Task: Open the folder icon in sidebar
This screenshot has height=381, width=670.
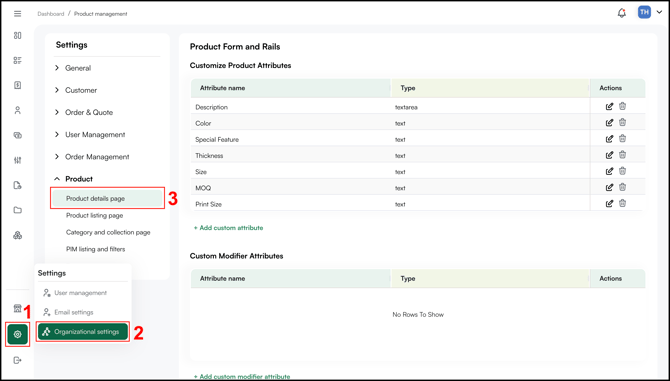Action: 18,210
